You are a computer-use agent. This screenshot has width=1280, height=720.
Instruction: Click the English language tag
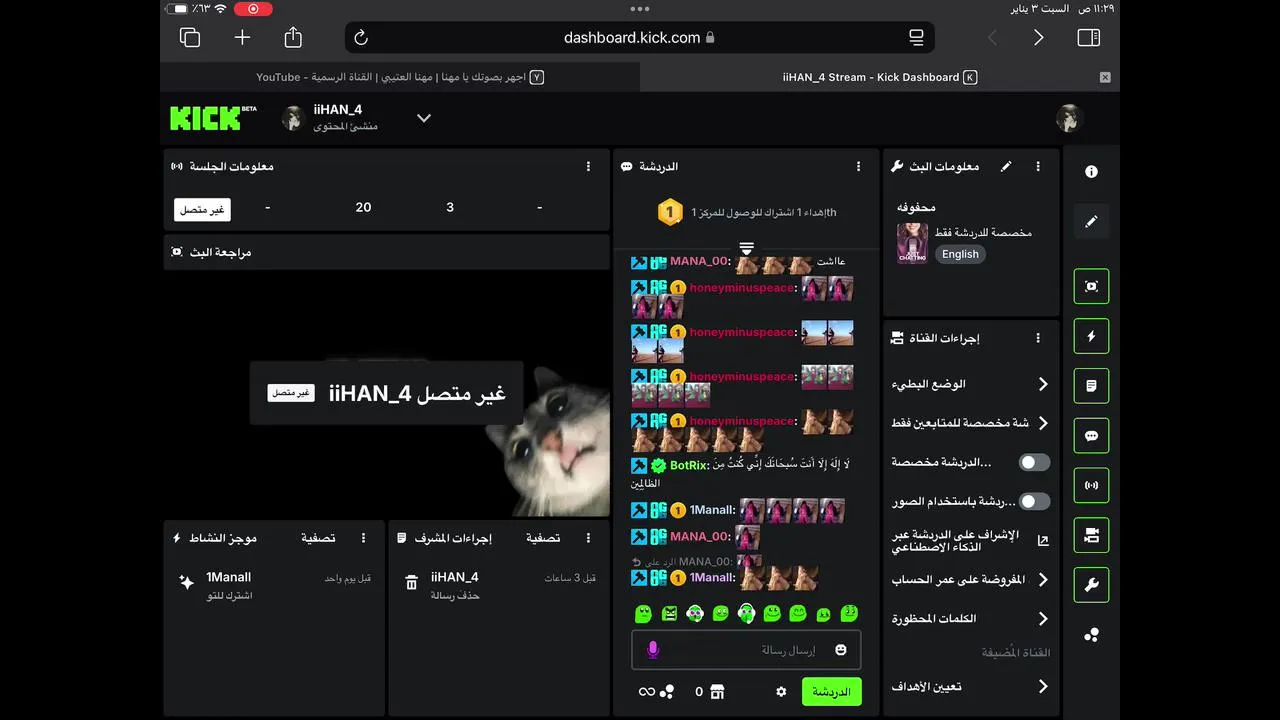(960, 254)
